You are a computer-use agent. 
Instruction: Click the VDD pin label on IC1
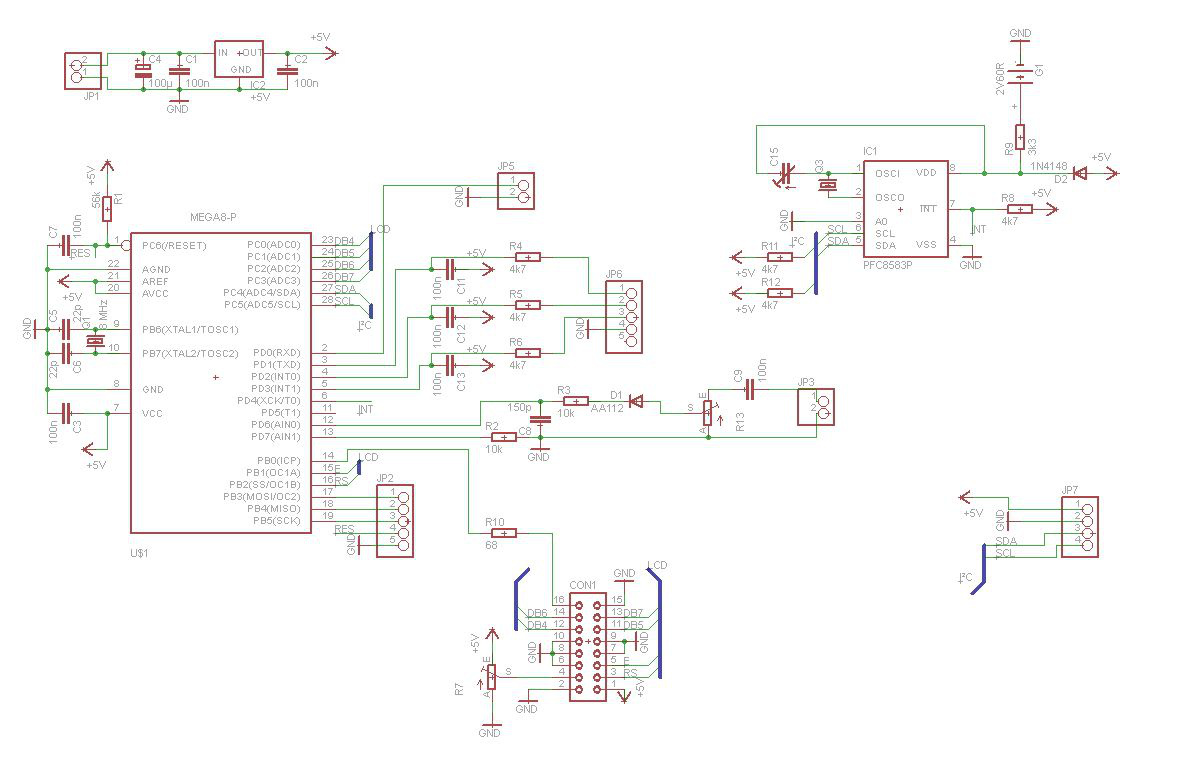click(x=926, y=173)
